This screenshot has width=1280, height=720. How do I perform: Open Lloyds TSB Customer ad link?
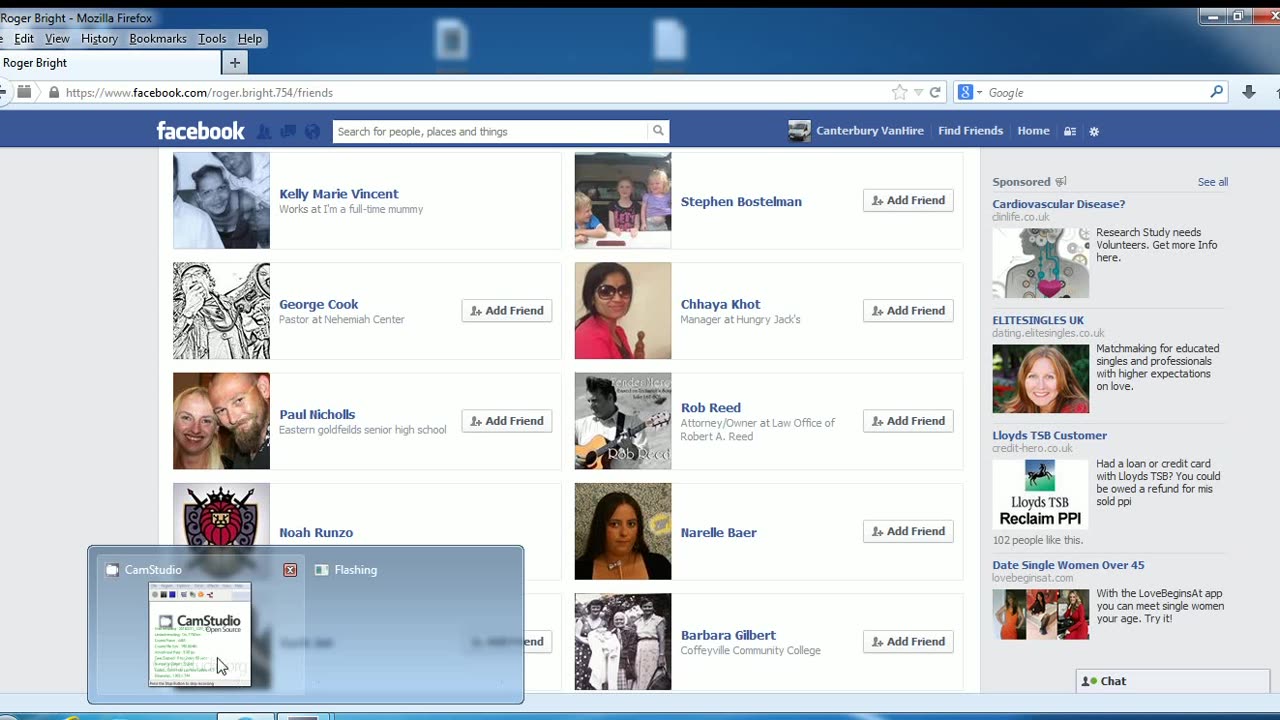[x=1050, y=436]
